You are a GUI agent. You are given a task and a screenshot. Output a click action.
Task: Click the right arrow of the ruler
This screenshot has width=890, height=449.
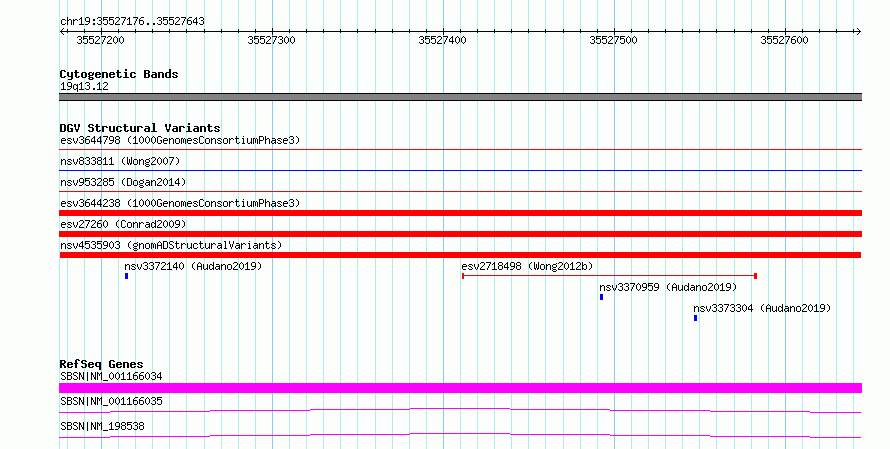coord(858,32)
